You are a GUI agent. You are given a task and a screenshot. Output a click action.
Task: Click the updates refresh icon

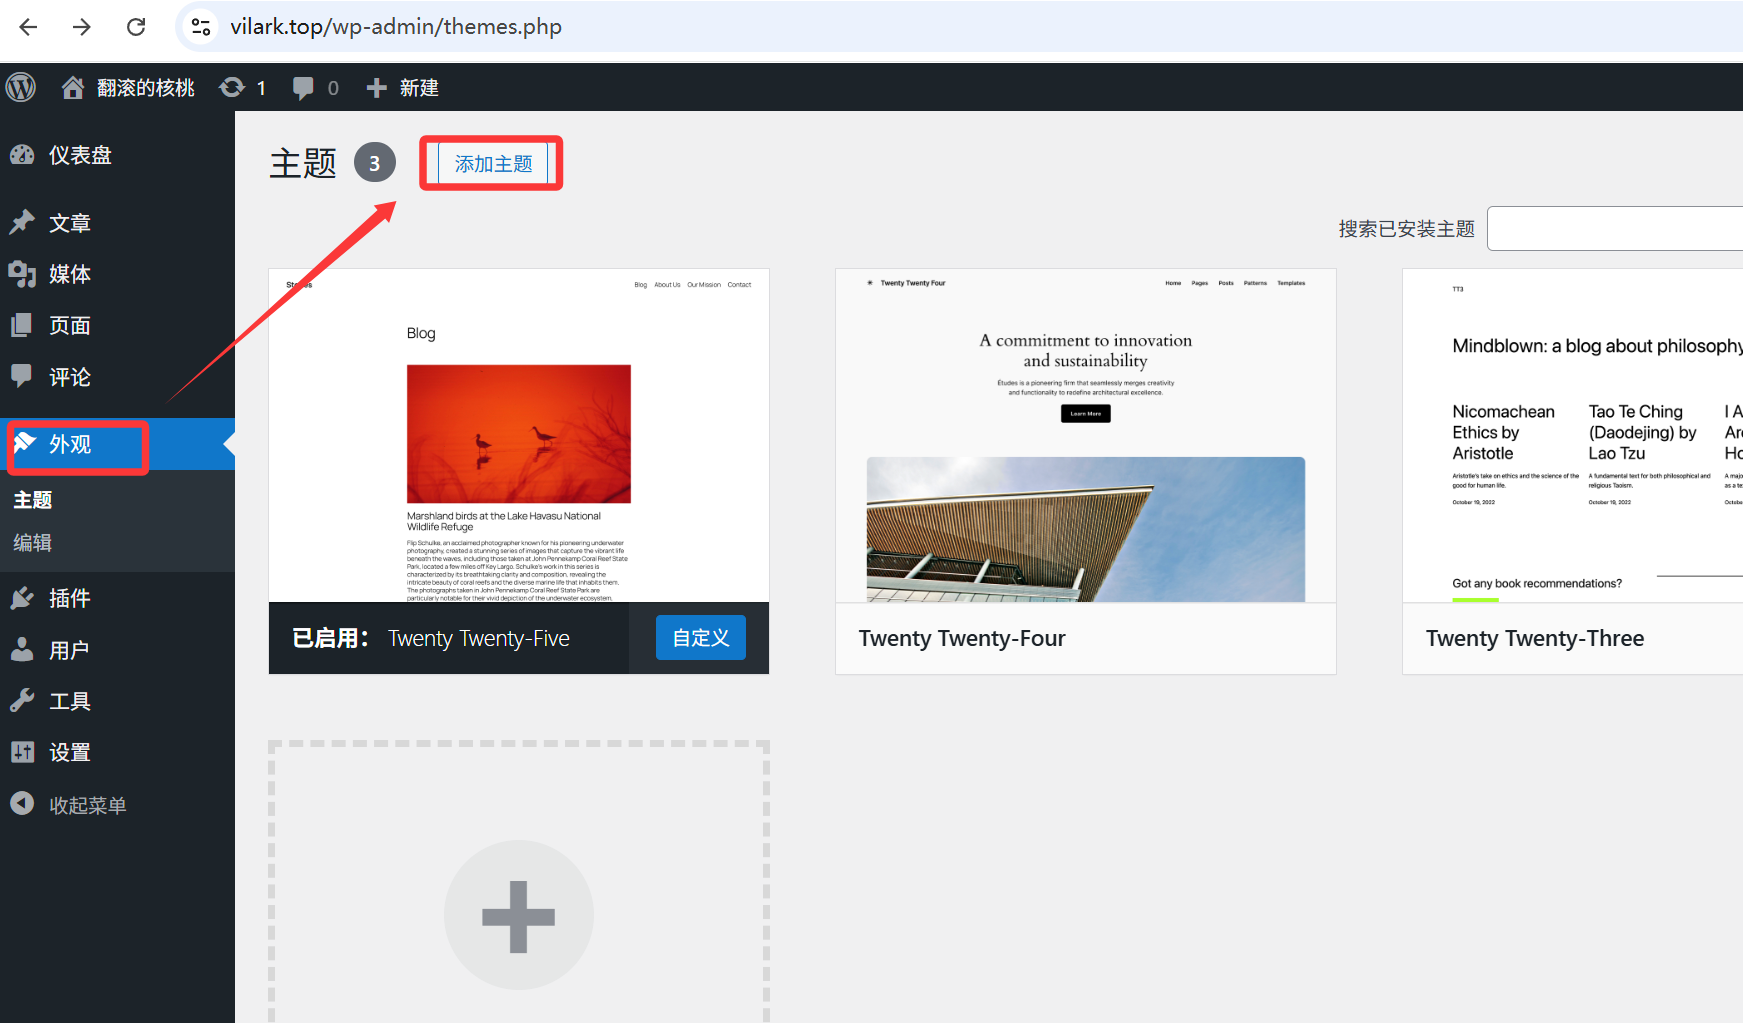pyautogui.click(x=232, y=88)
